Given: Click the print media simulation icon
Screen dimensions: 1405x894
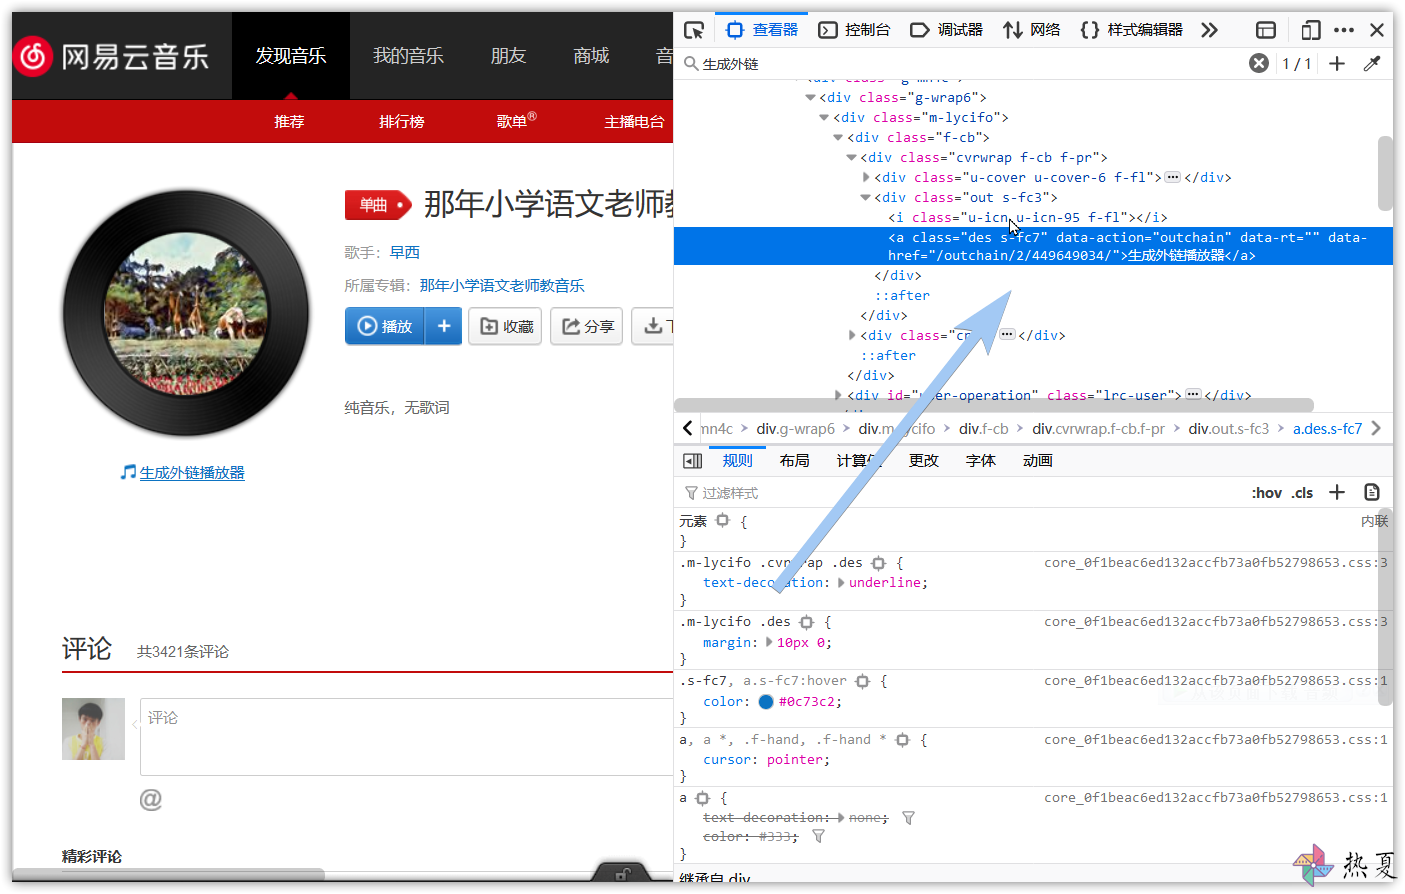Looking at the screenshot, I should tap(1372, 492).
